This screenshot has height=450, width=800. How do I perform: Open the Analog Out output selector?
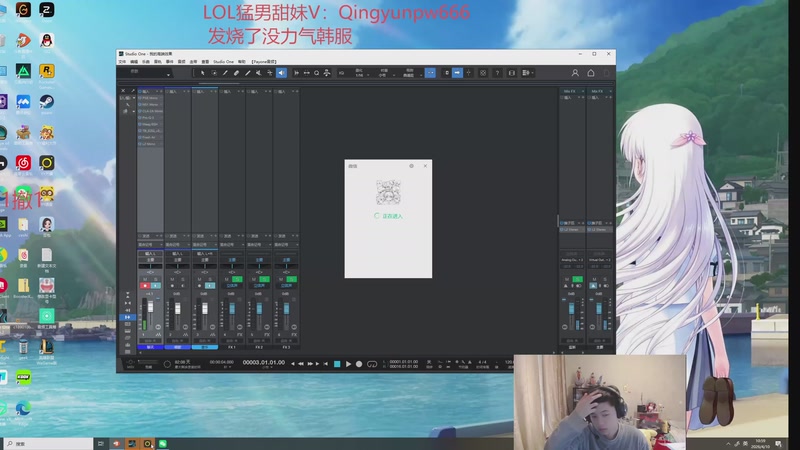click(571, 260)
